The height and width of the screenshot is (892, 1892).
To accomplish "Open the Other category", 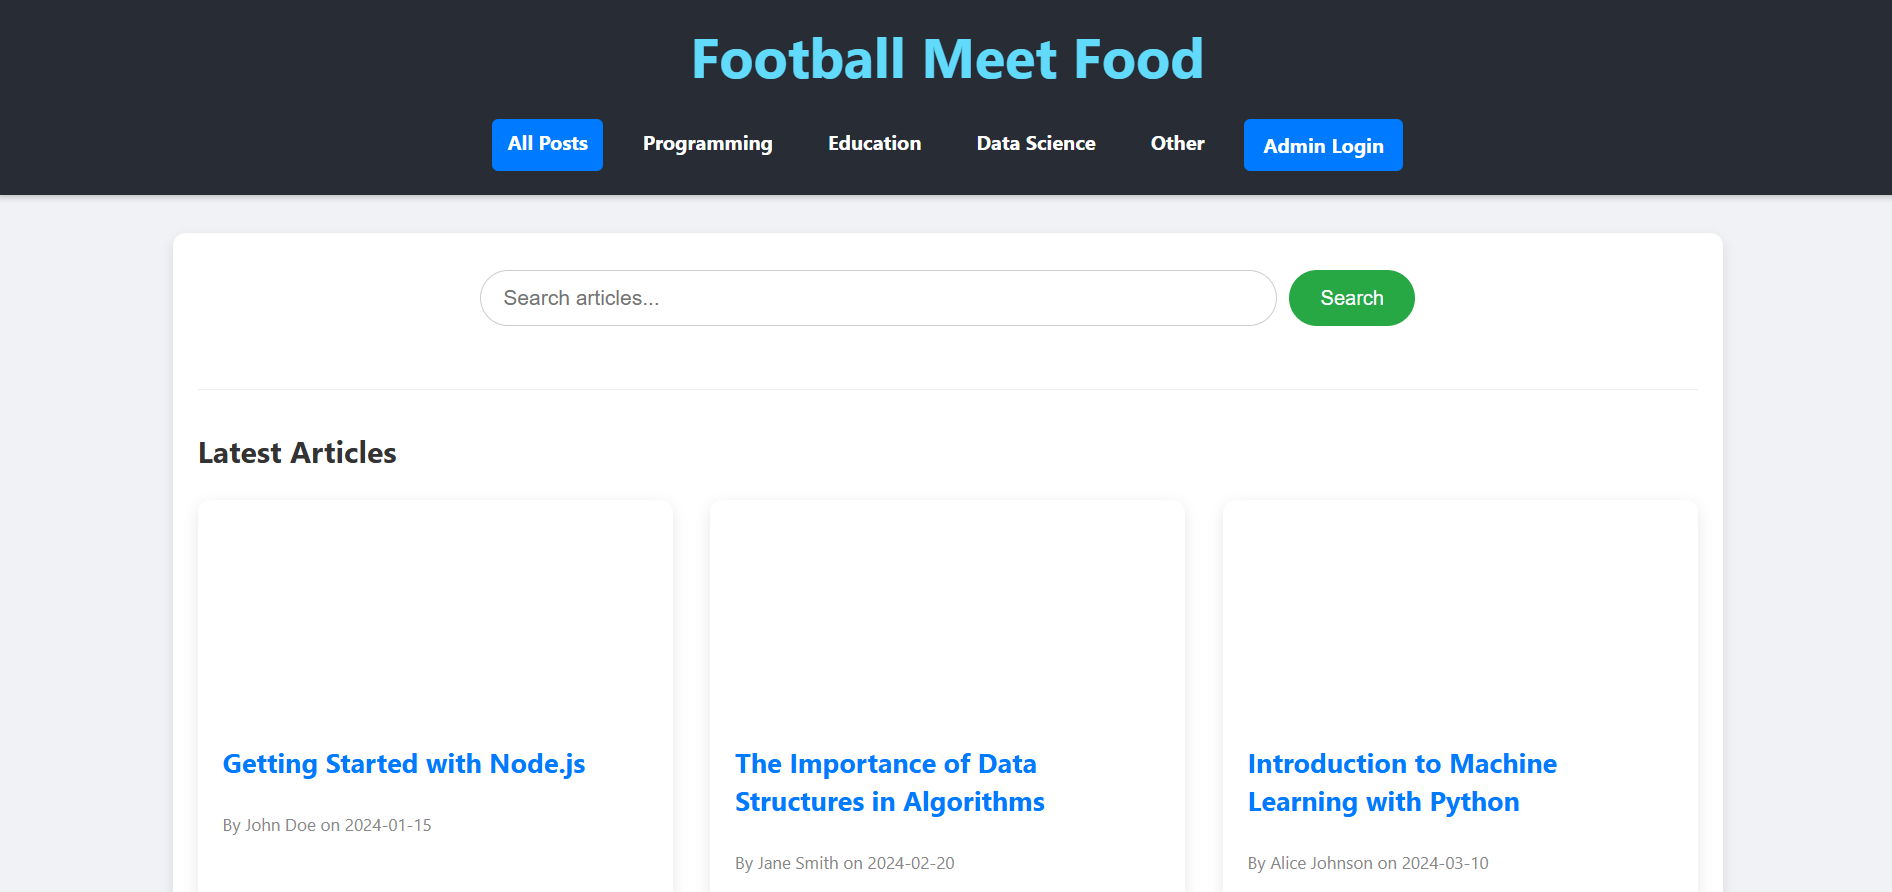I will [x=1177, y=144].
